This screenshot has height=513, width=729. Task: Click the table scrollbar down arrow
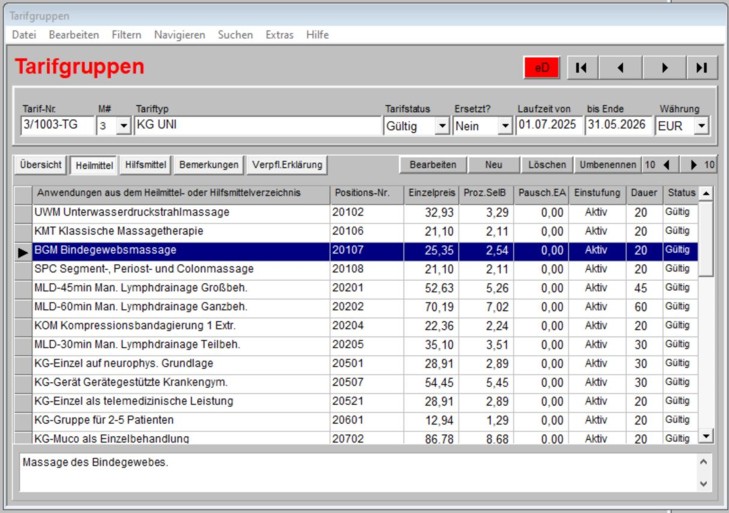[x=706, y=436]
